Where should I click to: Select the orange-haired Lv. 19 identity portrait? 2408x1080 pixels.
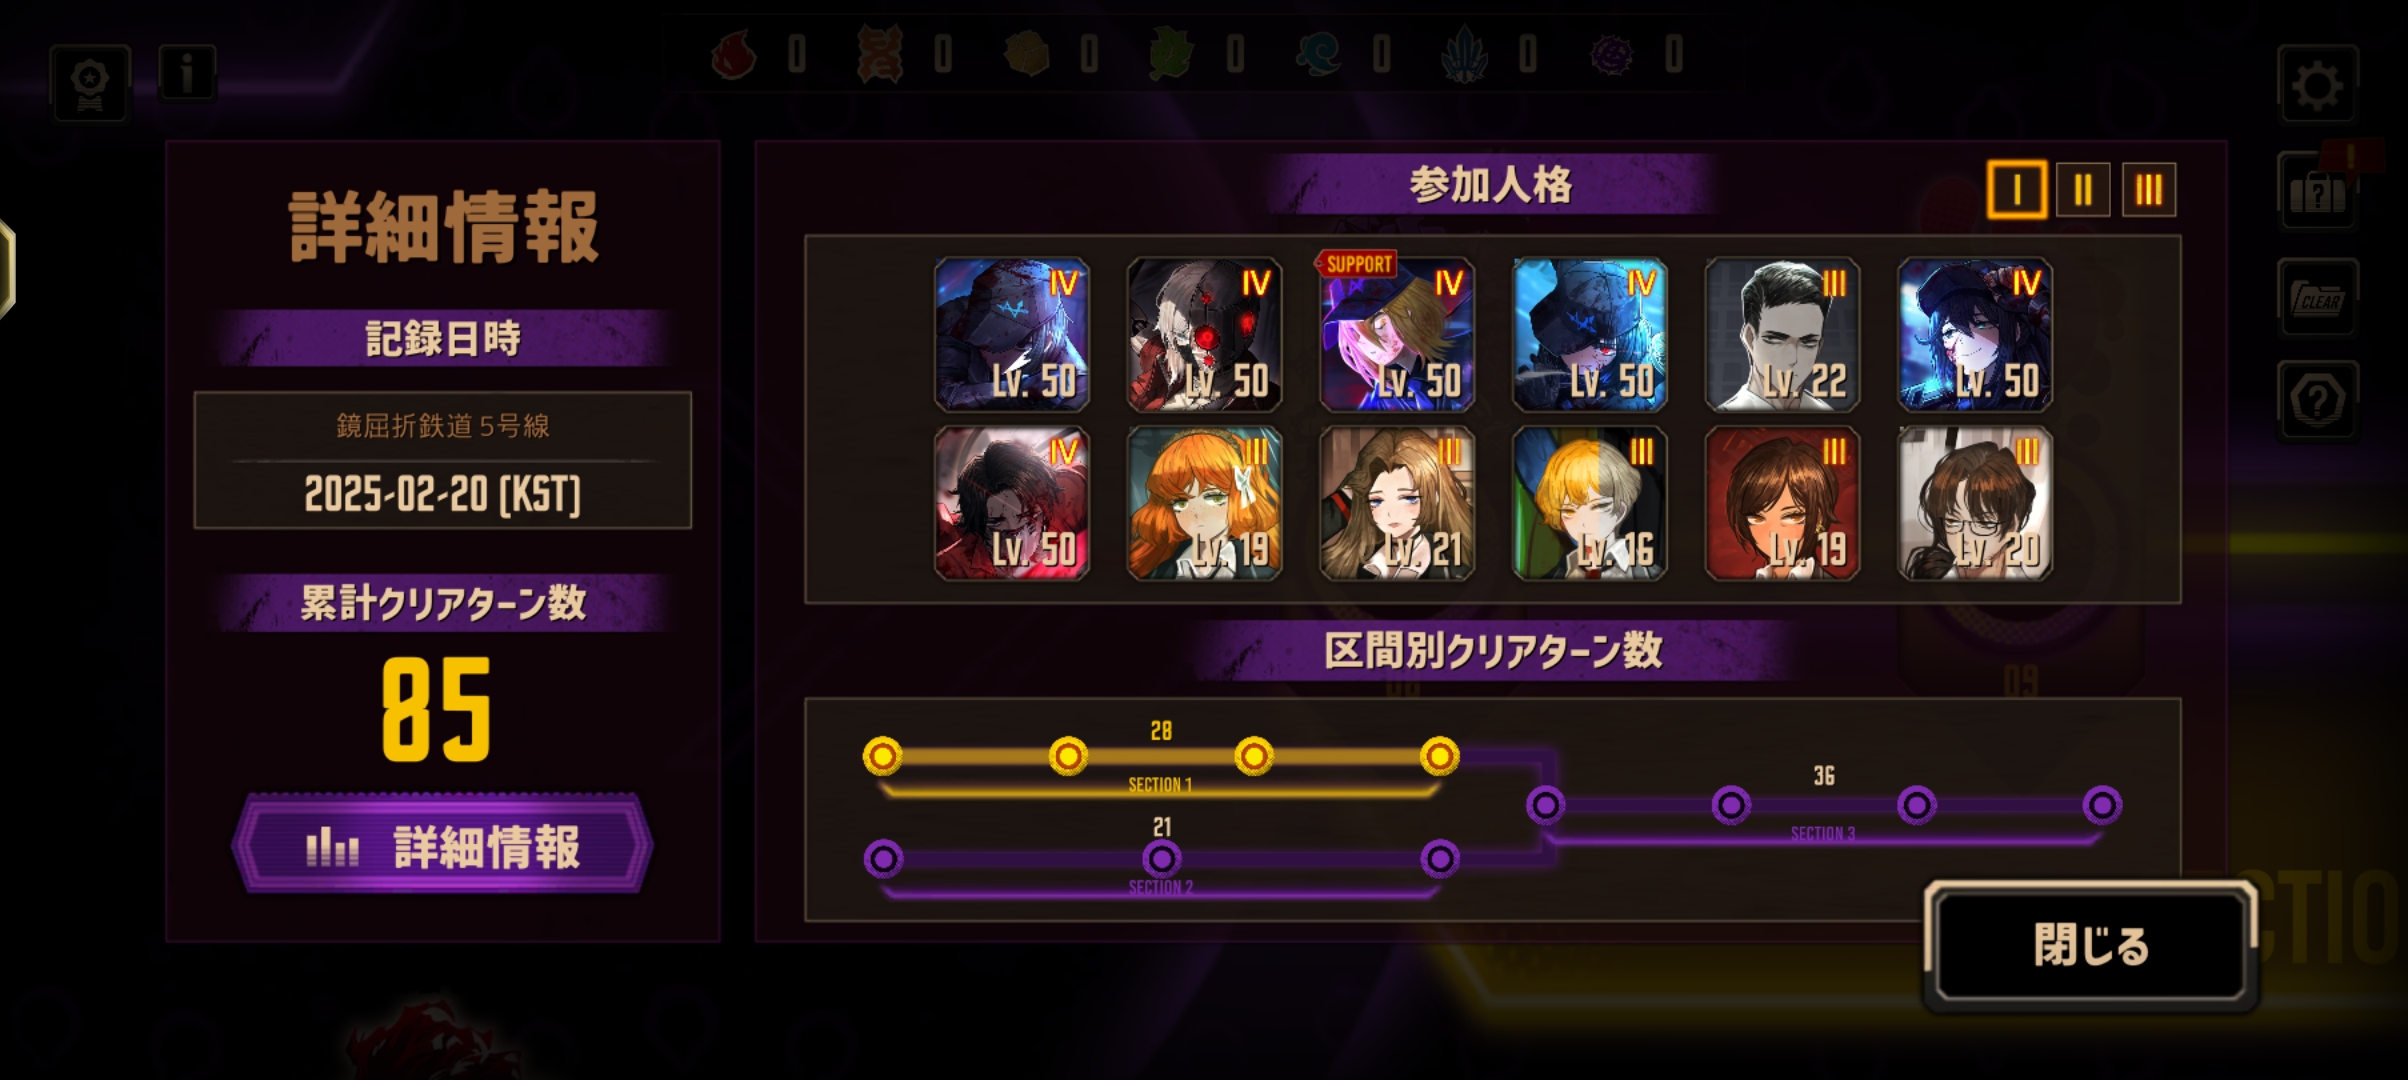(x=1204, y=503)
